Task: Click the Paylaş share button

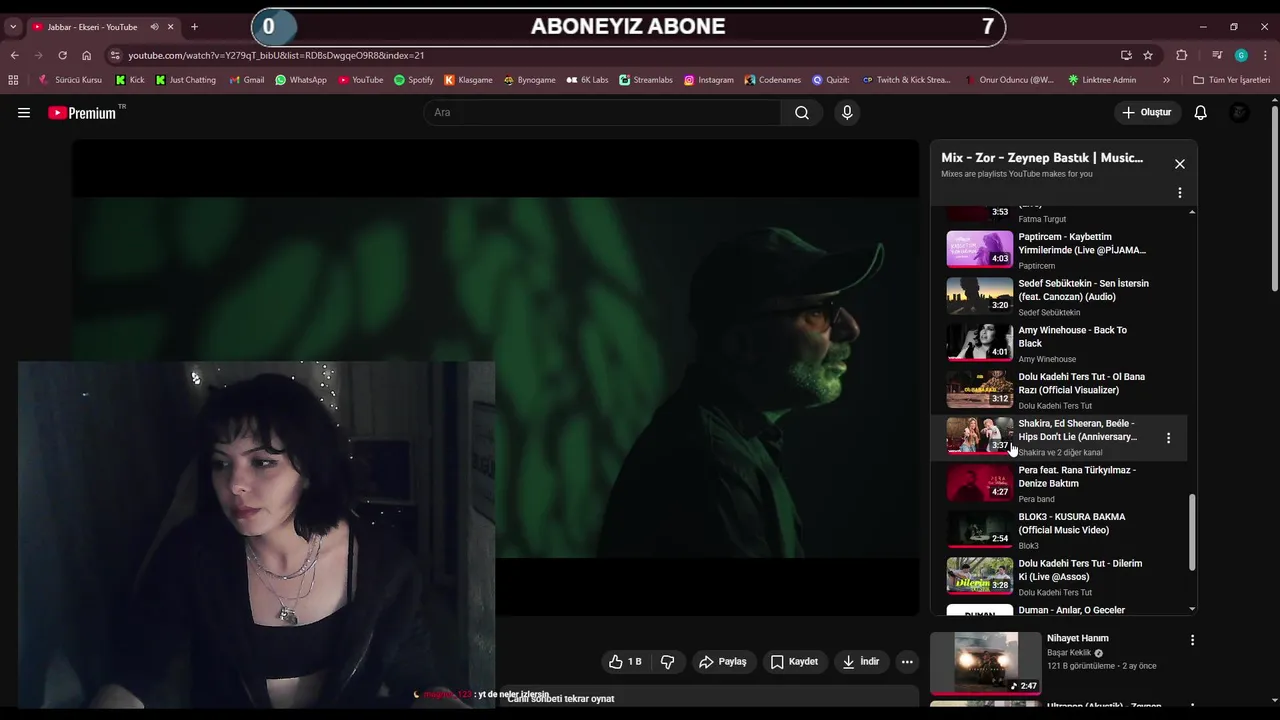Action: pyautogui.click(x=723, y=662)
